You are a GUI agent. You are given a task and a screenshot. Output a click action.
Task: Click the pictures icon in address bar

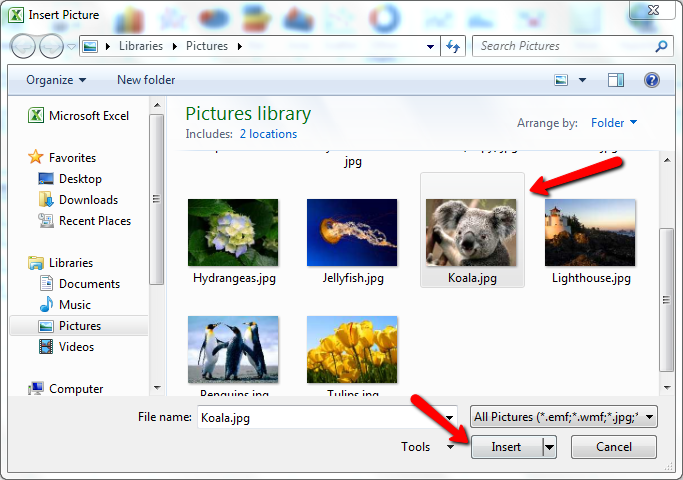pyautogui.click(x=90, y=46)
